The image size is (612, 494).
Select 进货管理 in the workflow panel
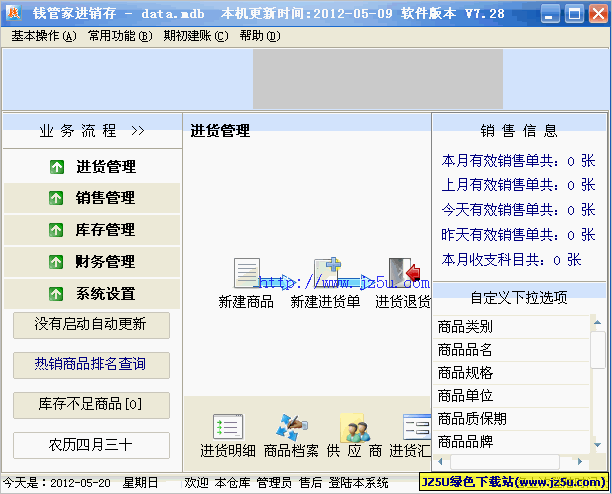pos(106,167)
